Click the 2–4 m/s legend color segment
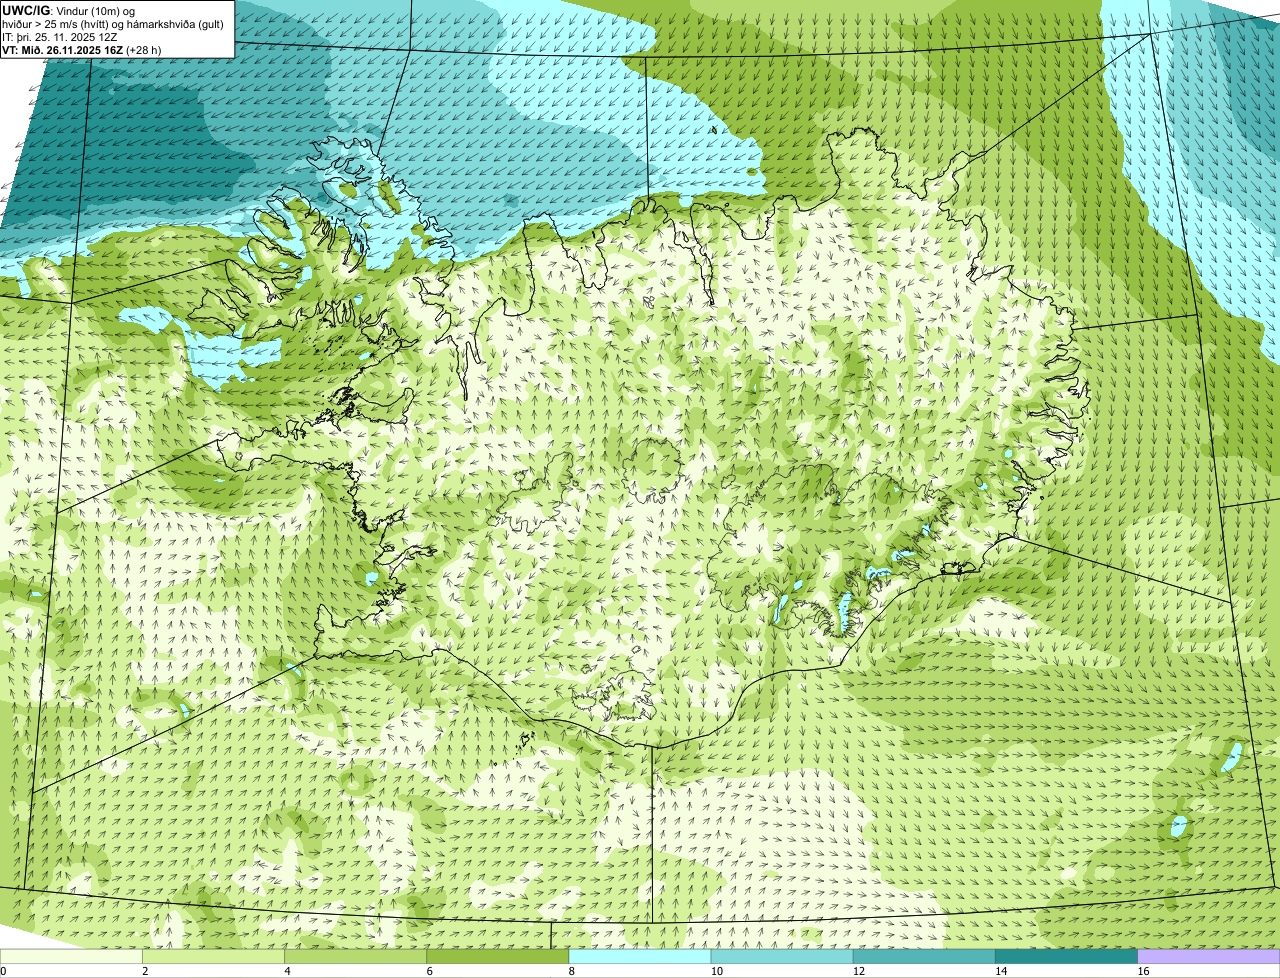The height and width of the screenshot is (978, 1280). click(x=213, y=957)
